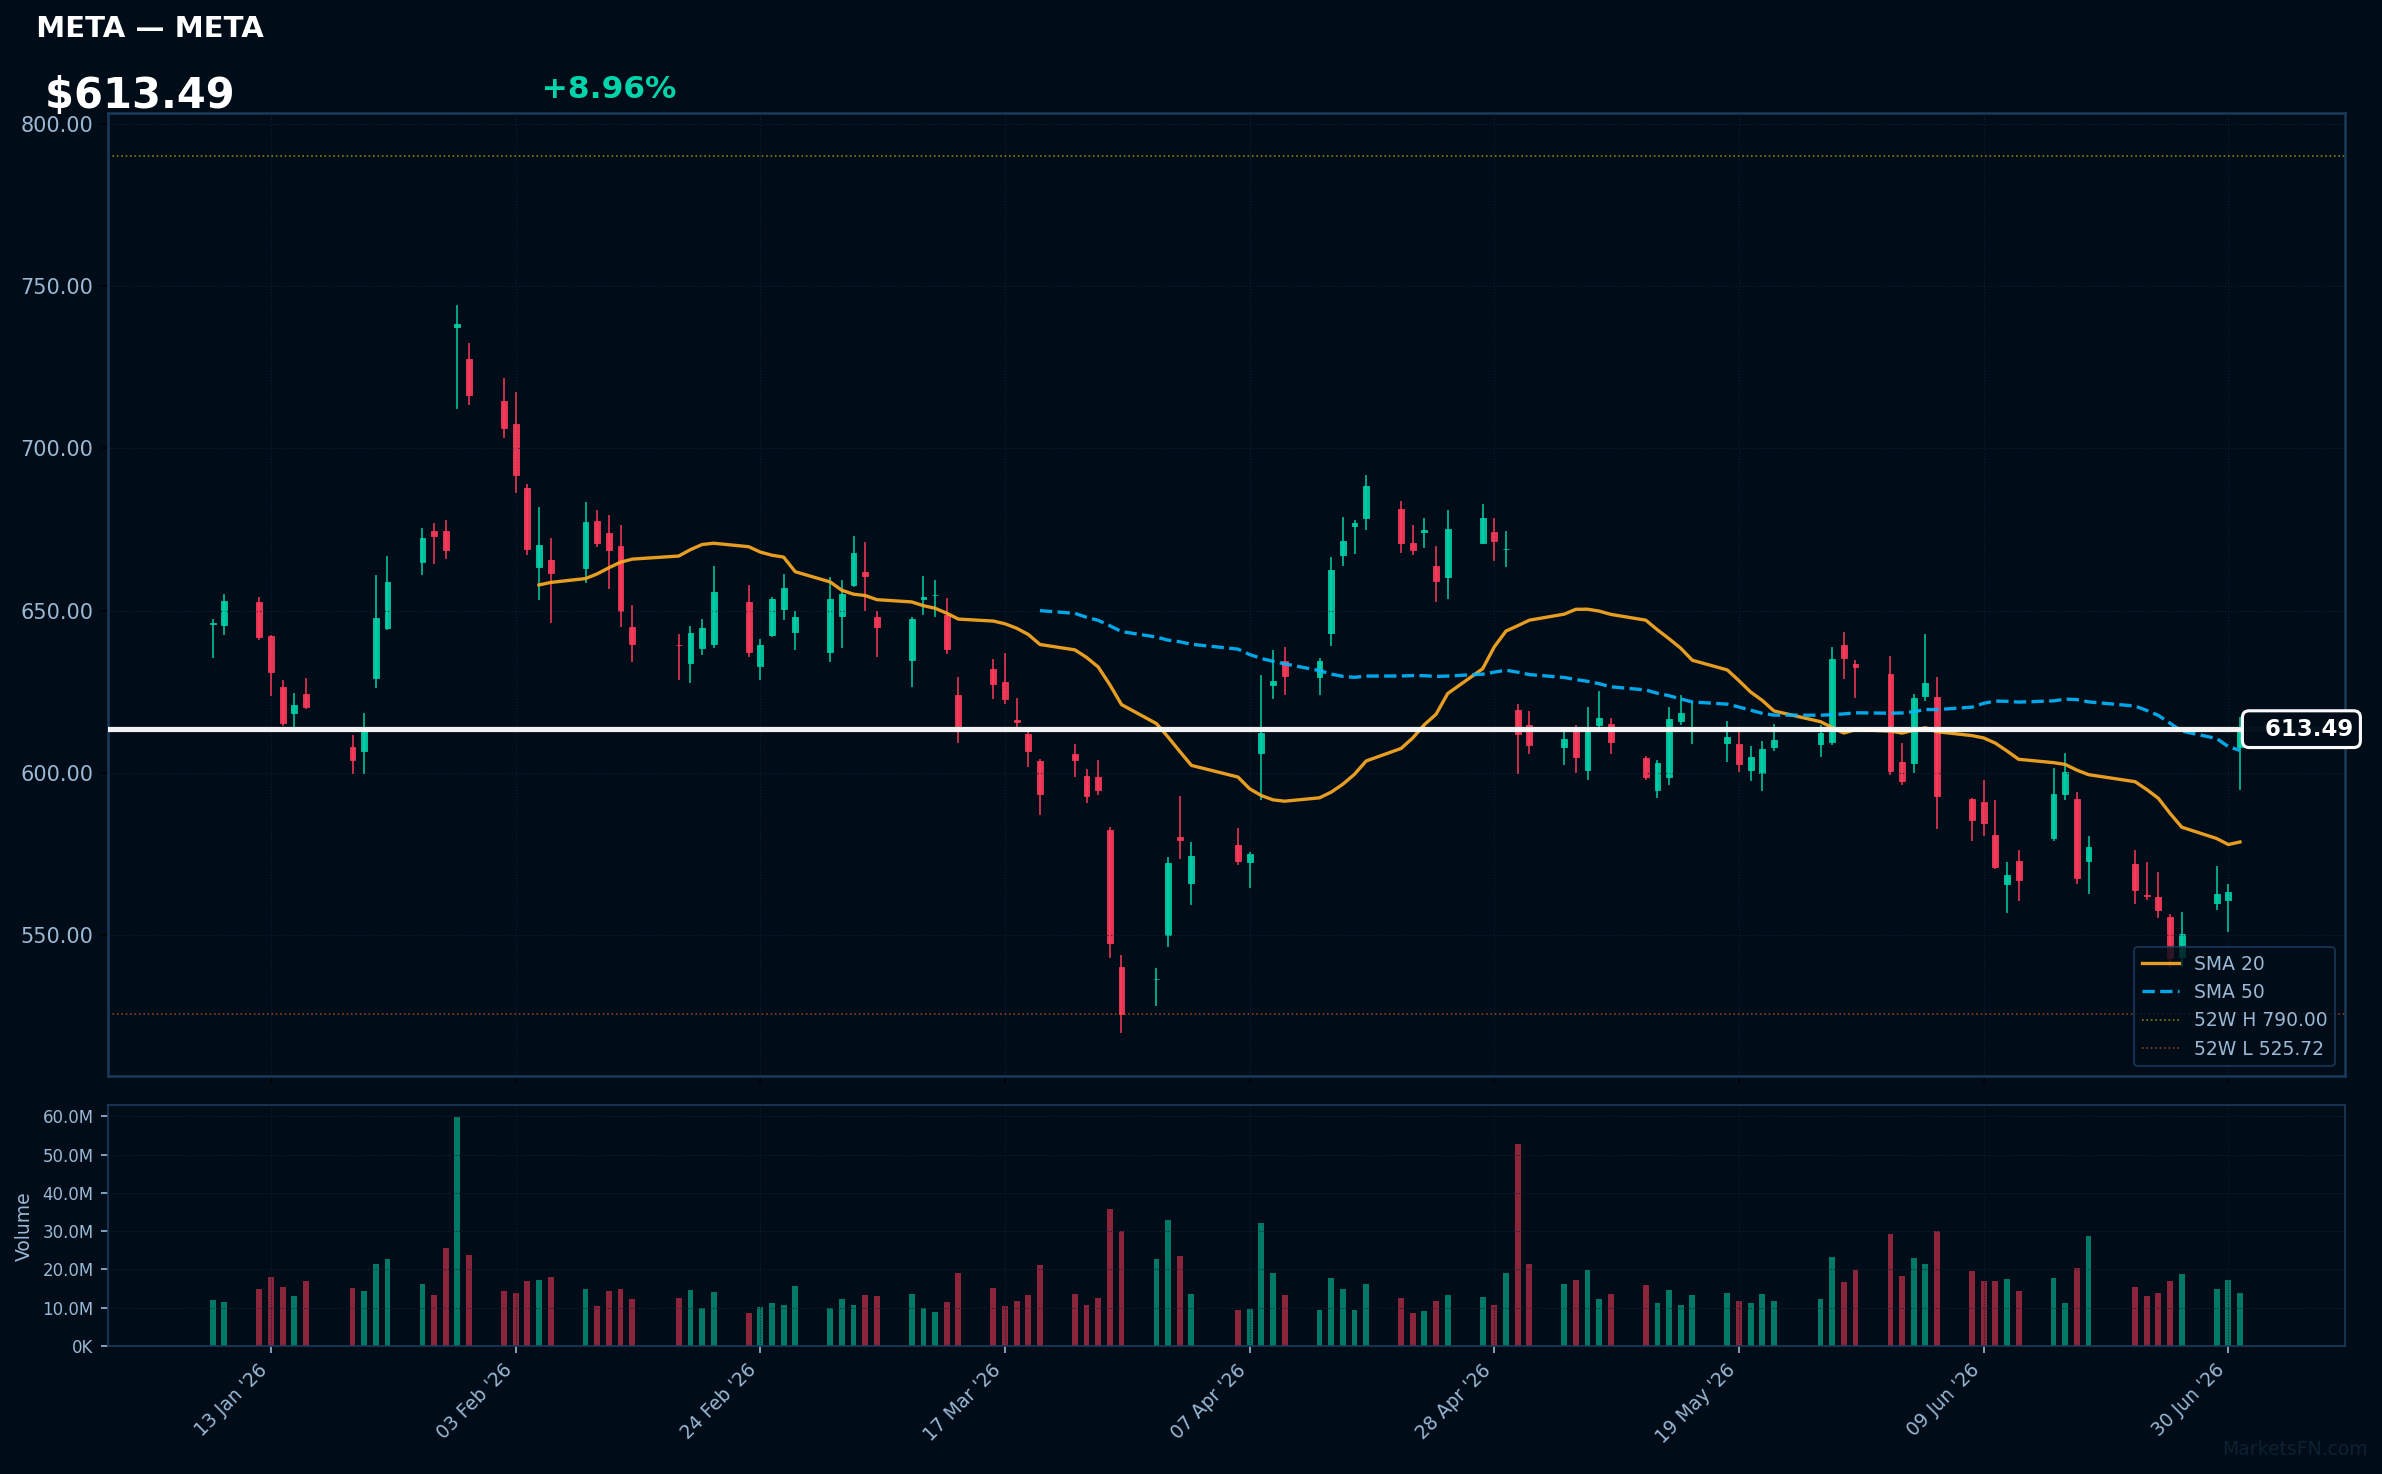Click the 28 Apr '26 date label
This screenshot has width=2382, height=1474.
pos(1452,1400)
